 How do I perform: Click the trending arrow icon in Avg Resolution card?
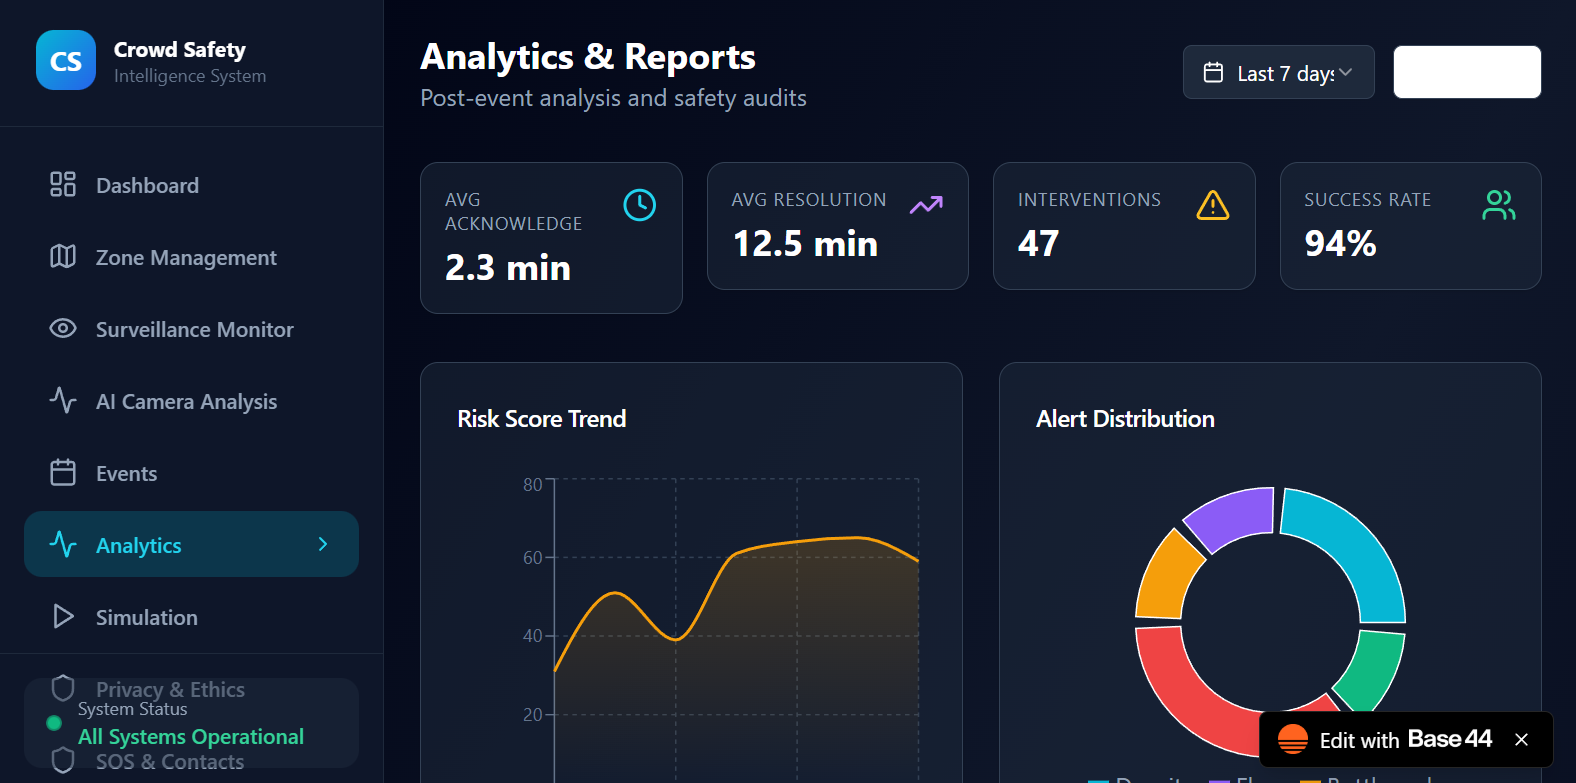tap(926, 205)
